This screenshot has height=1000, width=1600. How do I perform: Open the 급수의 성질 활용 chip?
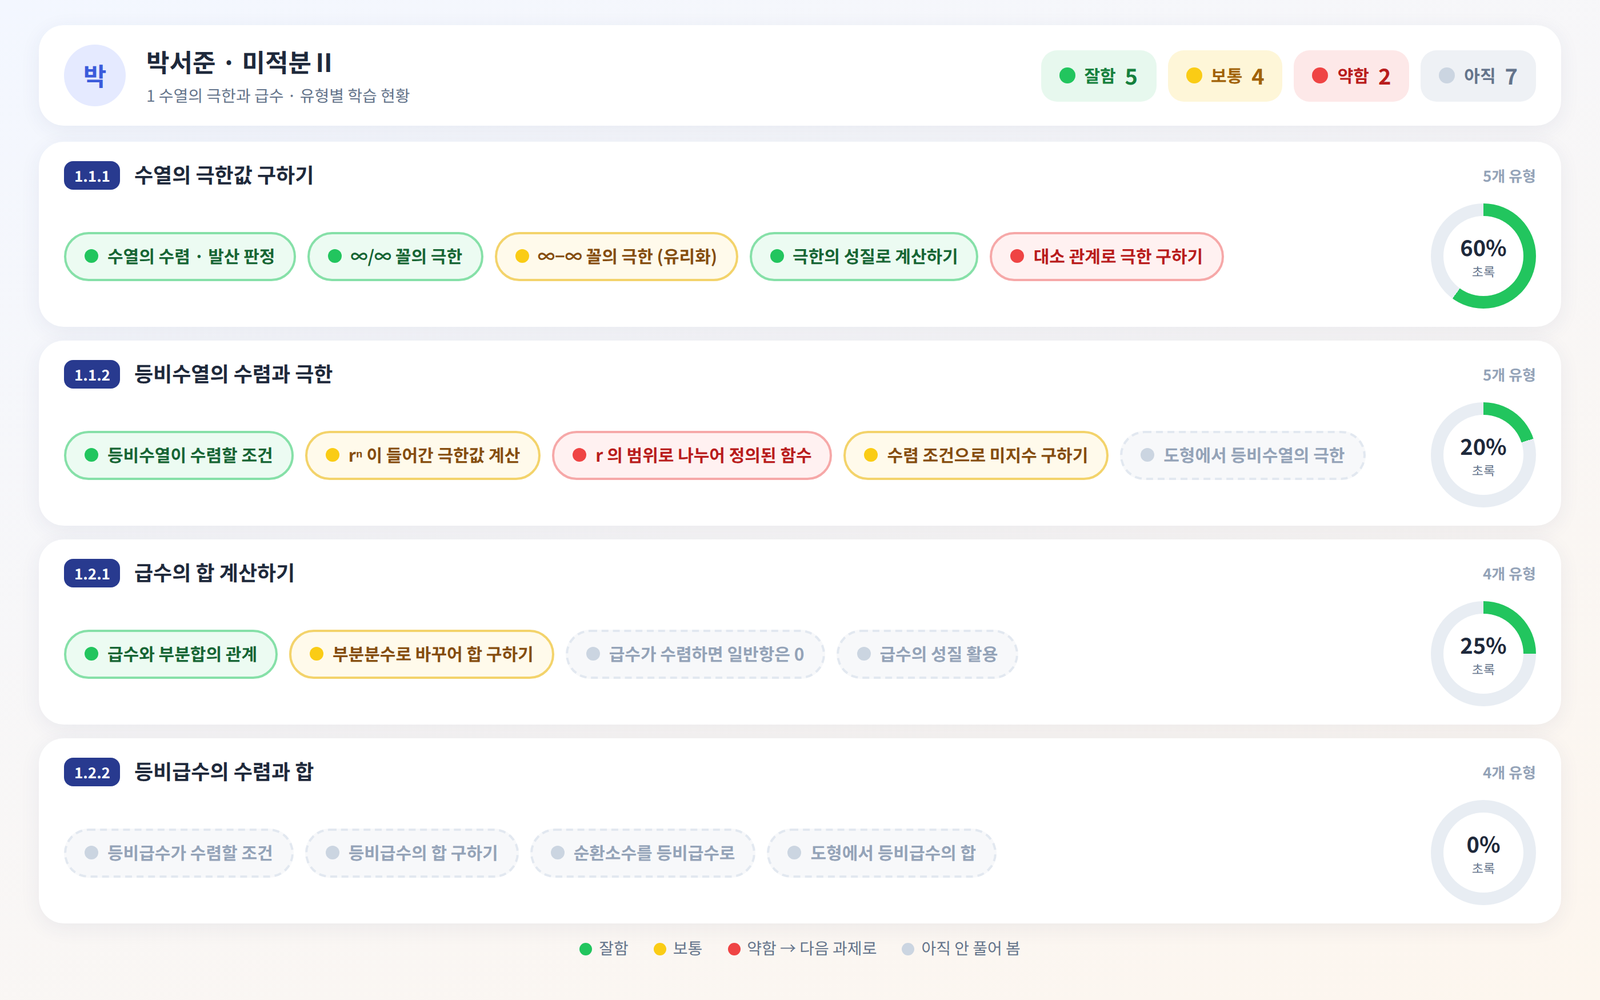[x=927, y=654]
